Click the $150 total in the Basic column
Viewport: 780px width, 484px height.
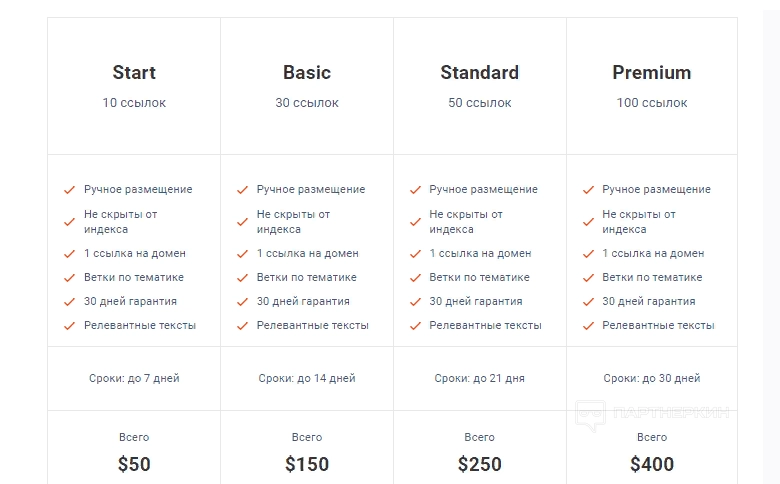tap(307, 464)
